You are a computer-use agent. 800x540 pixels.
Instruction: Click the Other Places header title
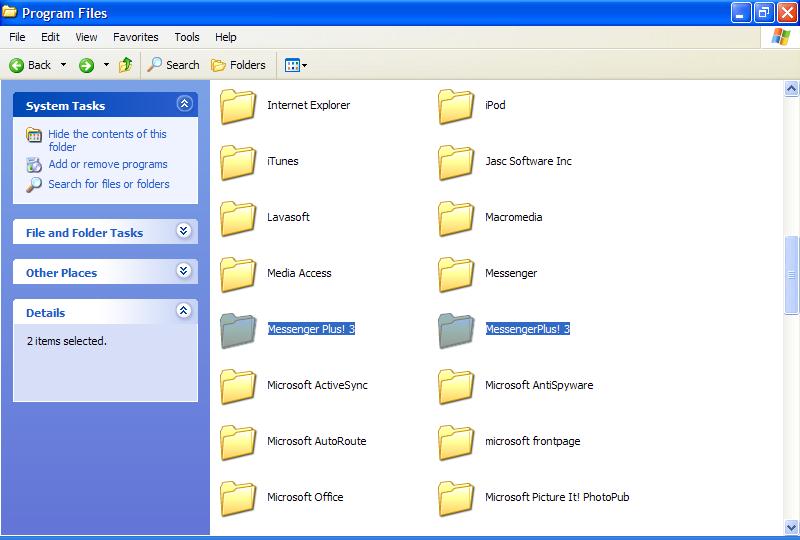61,273
